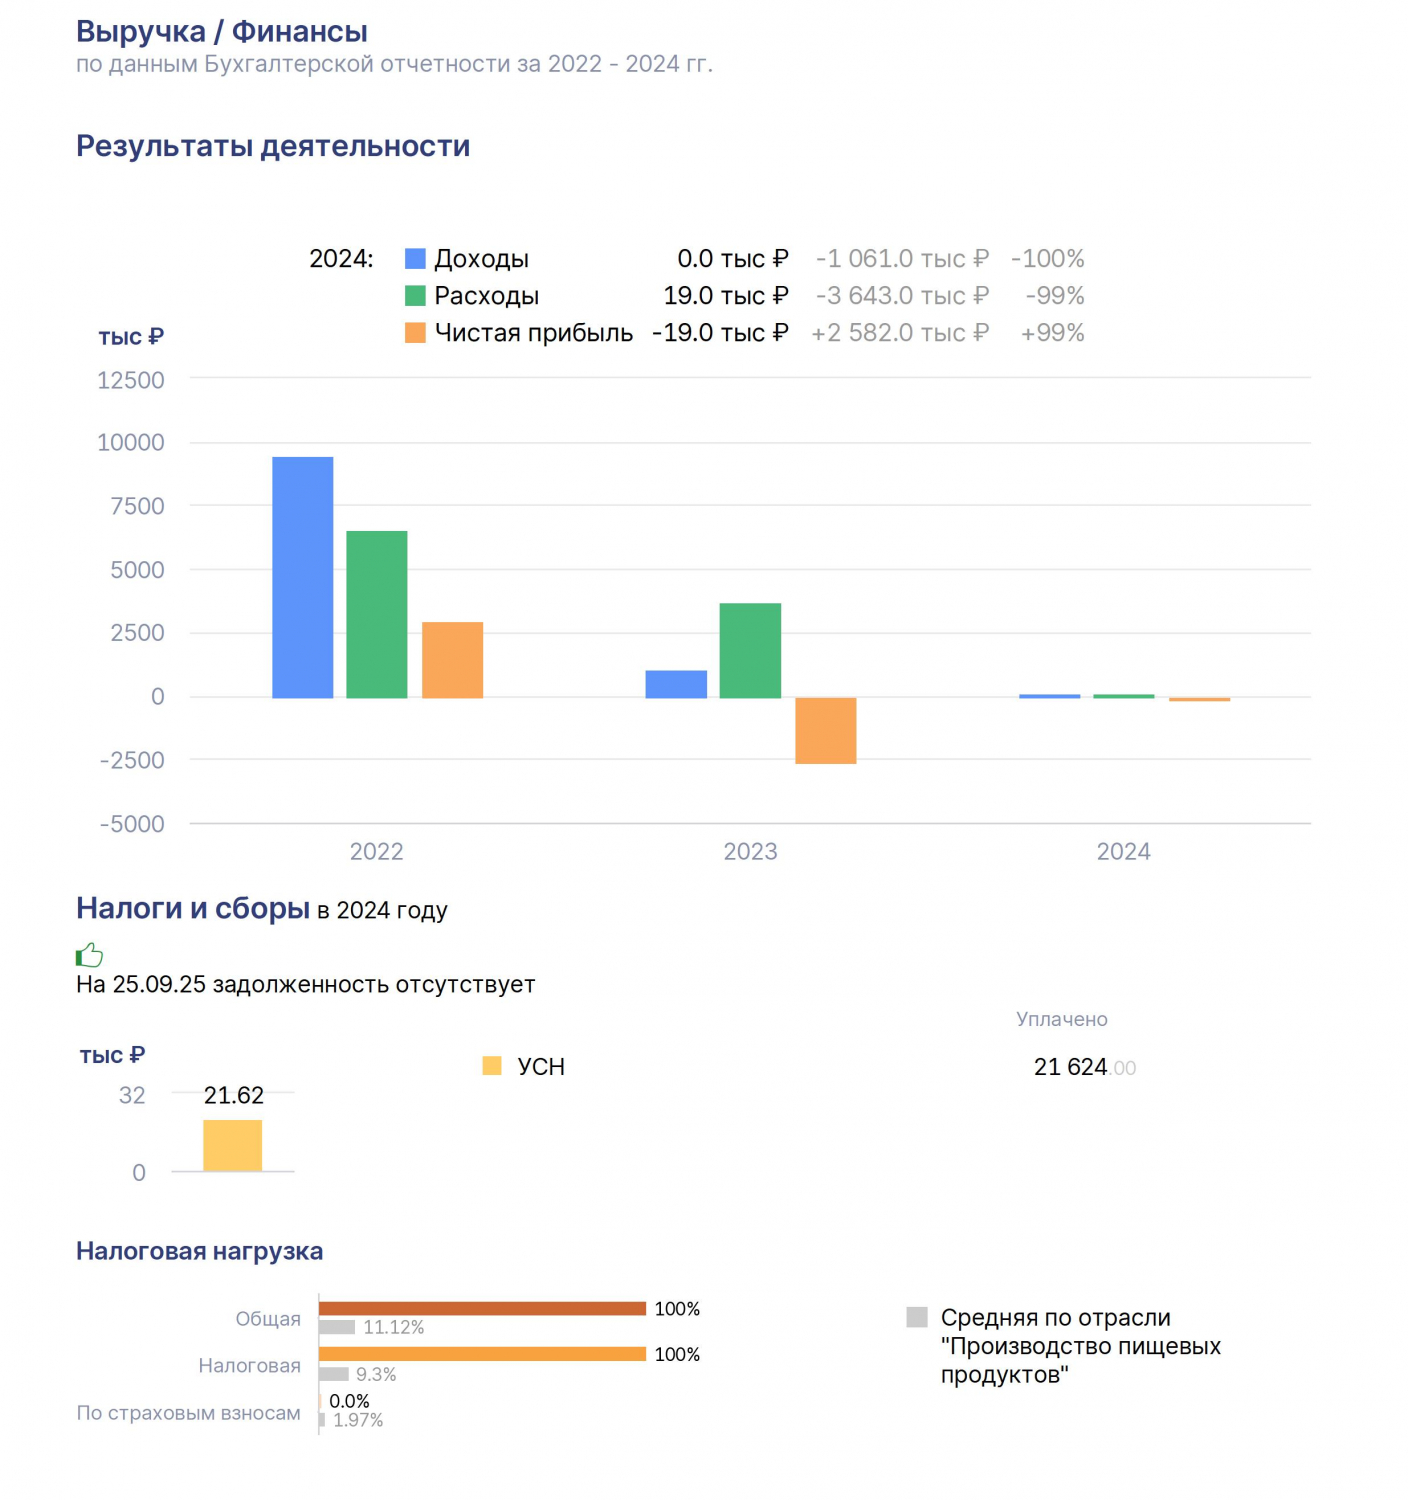Click the По страховым взносам label
This screenshot has width=1408, height=1500.
click(189, 1413)
